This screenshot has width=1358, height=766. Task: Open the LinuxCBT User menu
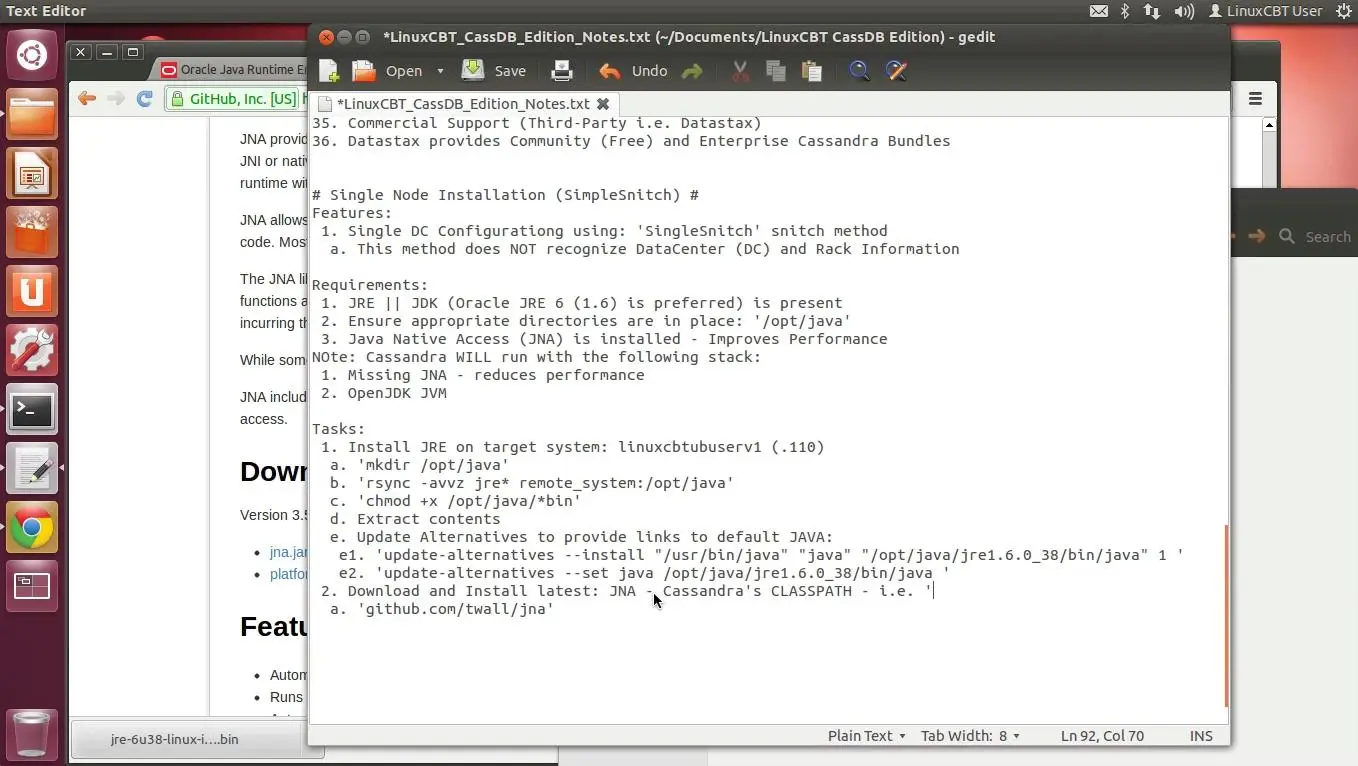1265,11
